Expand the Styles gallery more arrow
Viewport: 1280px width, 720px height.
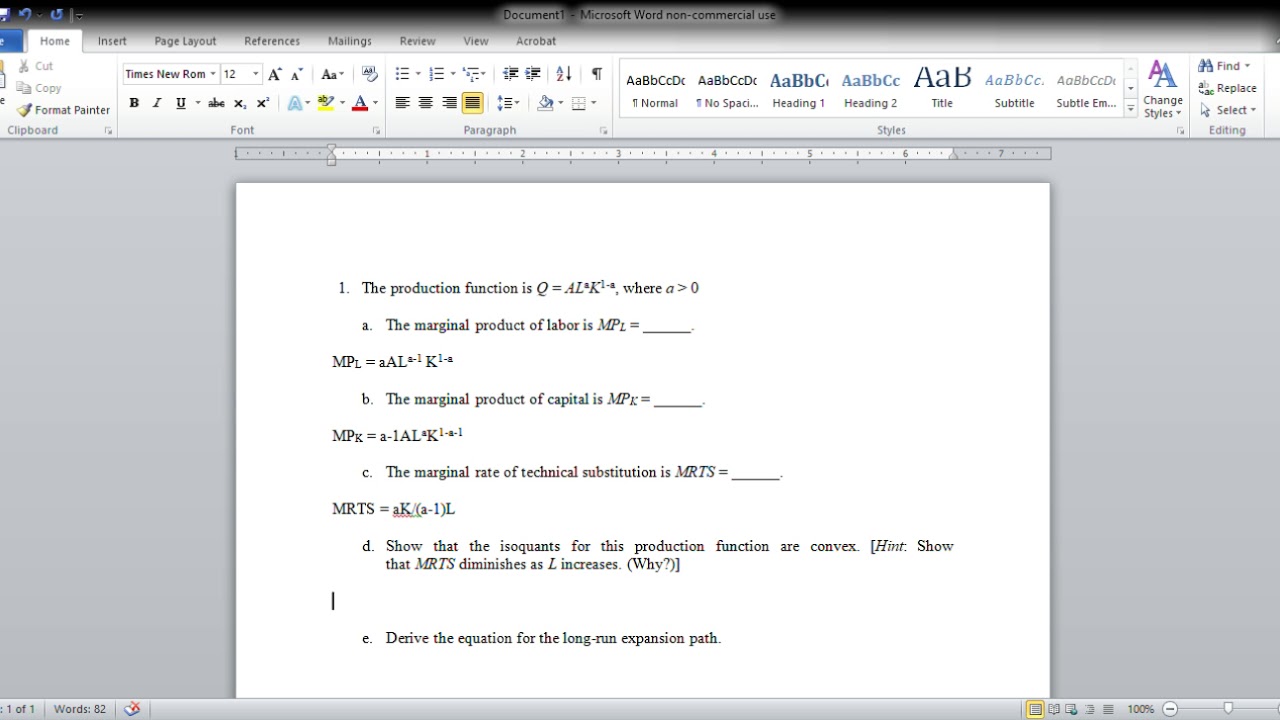(1131, 110)
